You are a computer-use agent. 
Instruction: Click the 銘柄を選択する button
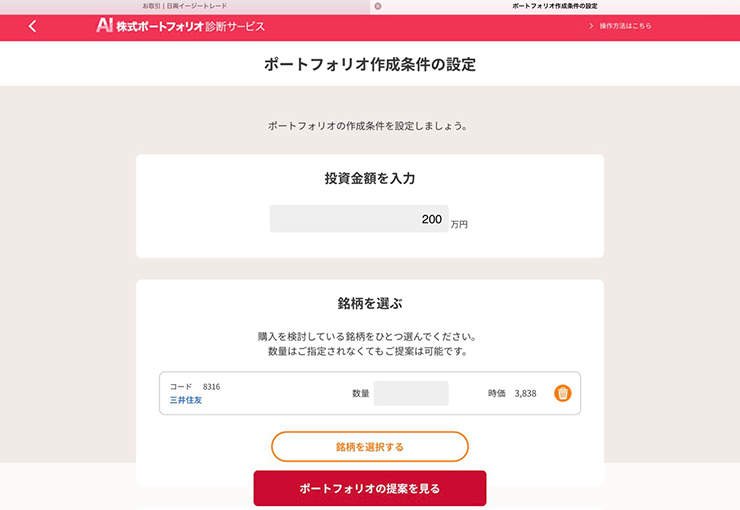coord(370,446)
